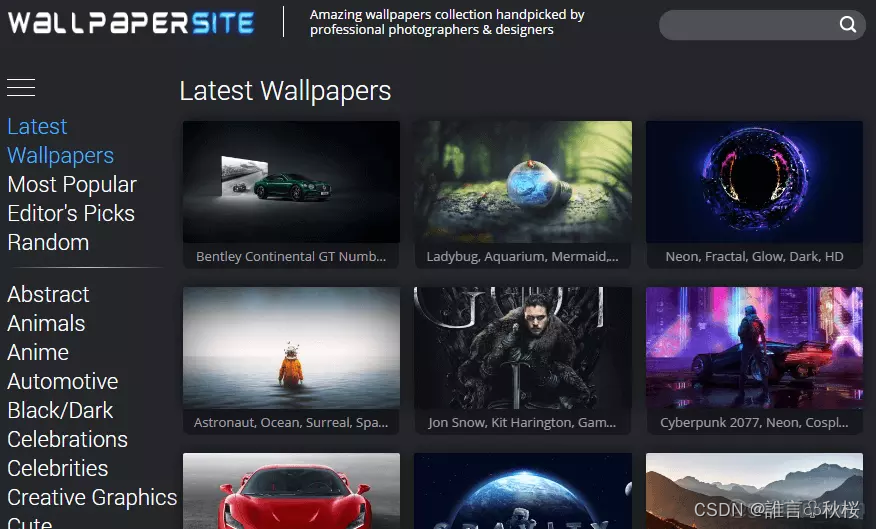Open the ladybug and aquarium bulb thumbnail
Screen dimensions: 876x529
point(523,182)
